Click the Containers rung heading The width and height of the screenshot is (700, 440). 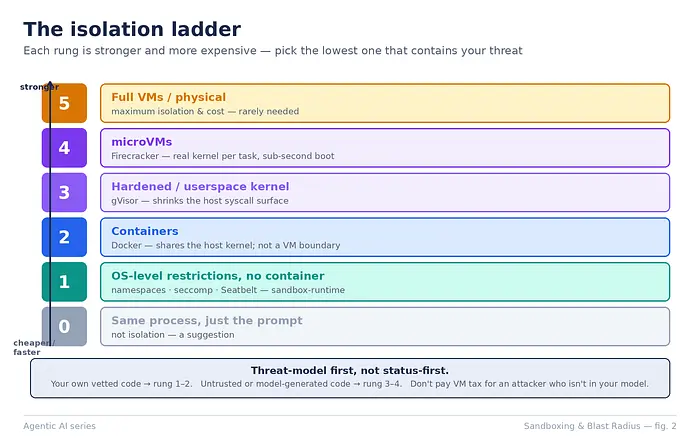145,231
